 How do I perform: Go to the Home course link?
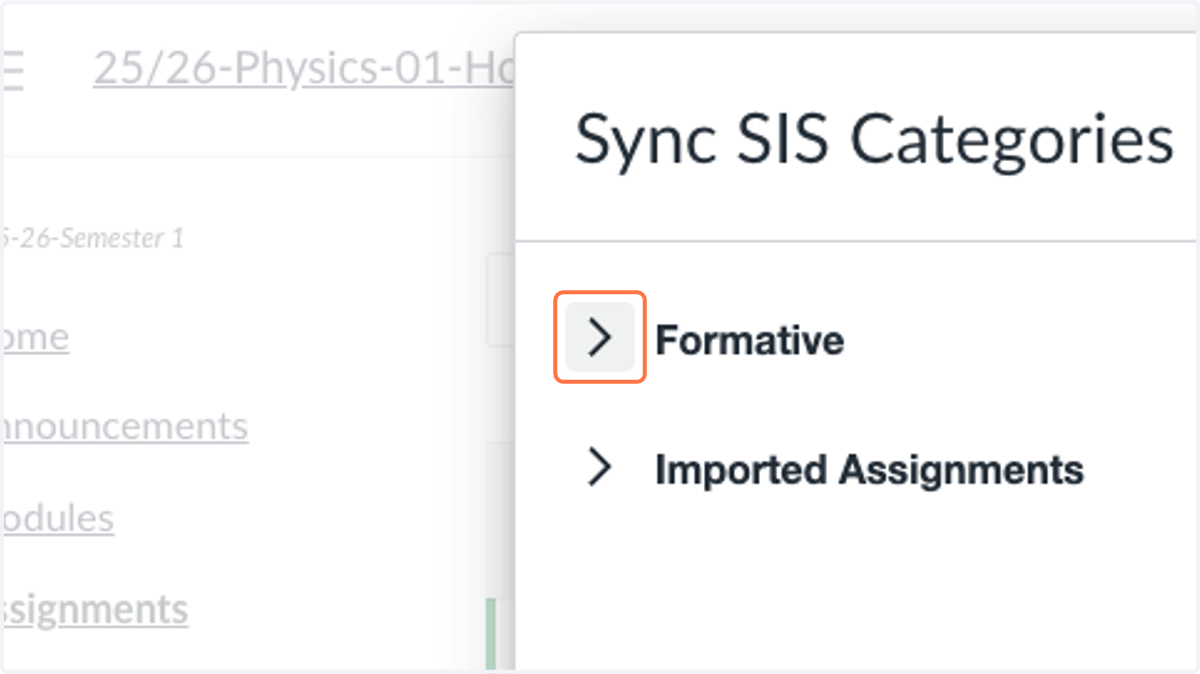35,336
